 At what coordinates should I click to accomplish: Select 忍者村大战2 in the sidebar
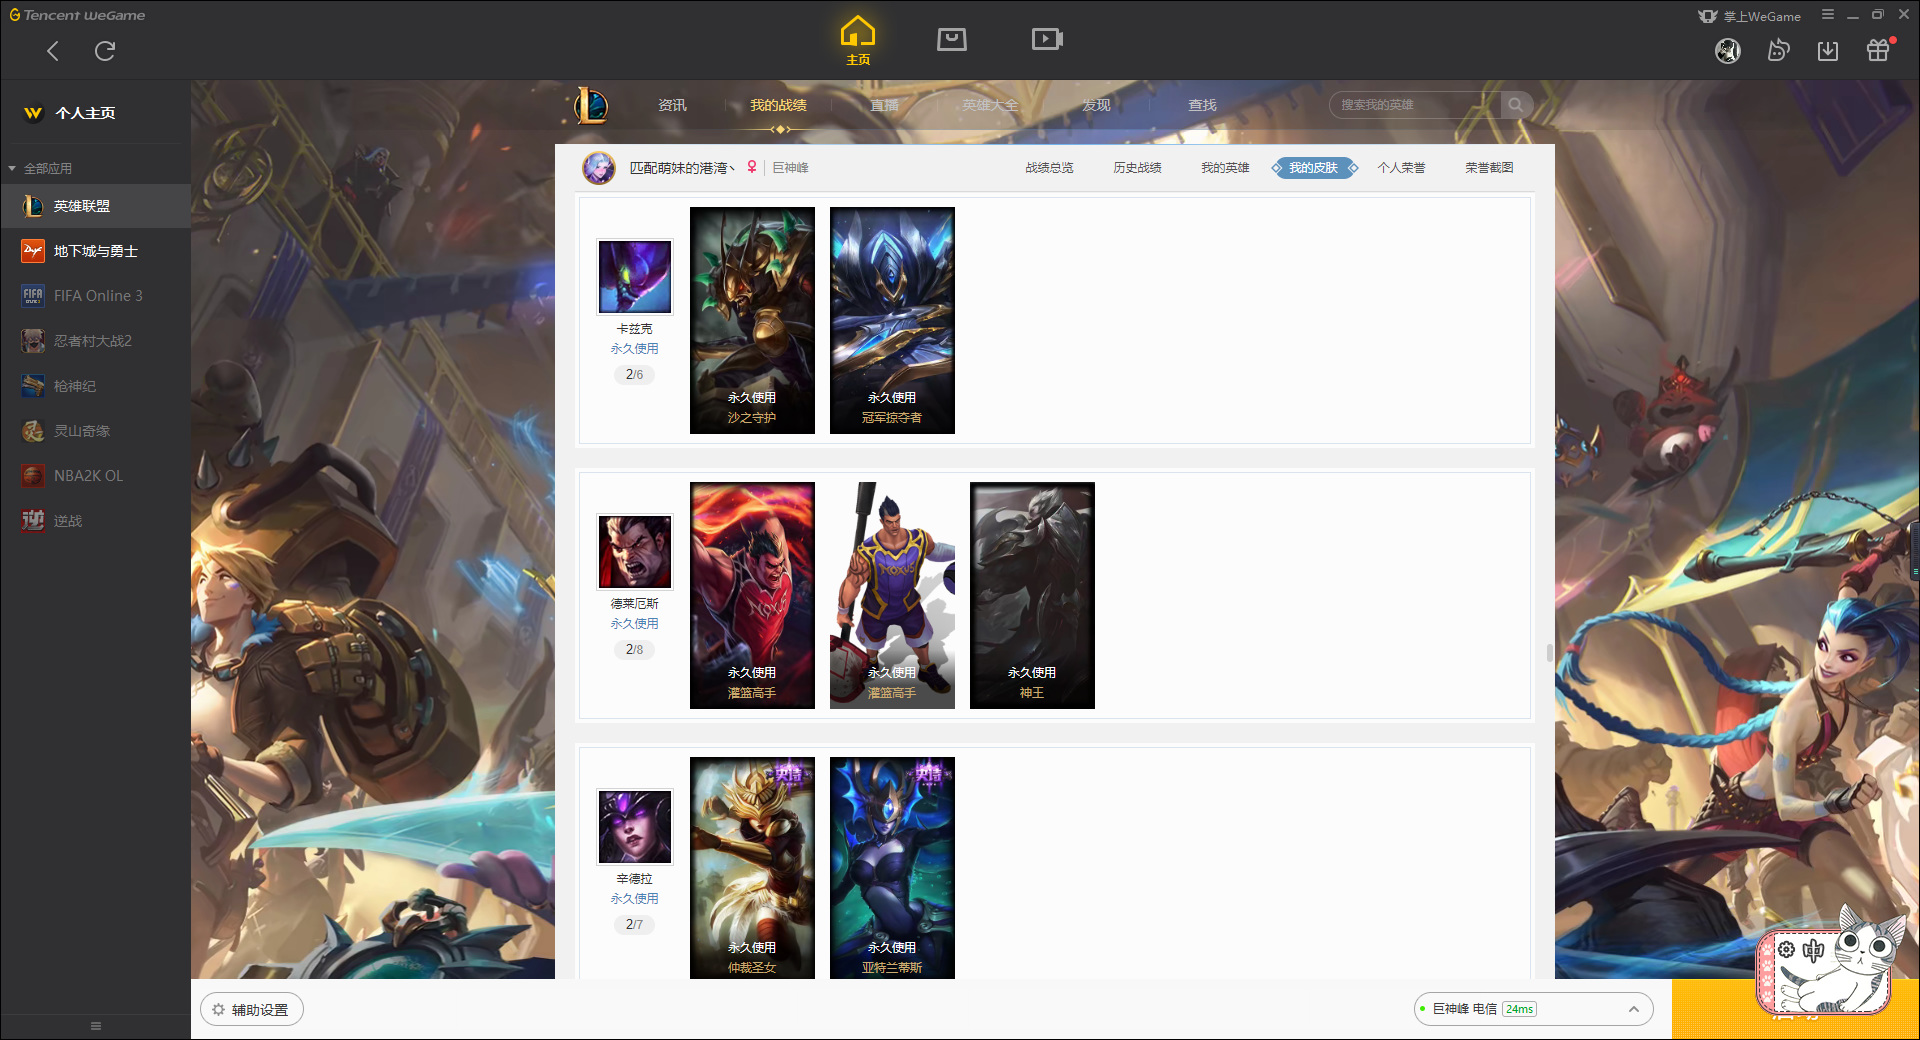(x=95, y=341)
